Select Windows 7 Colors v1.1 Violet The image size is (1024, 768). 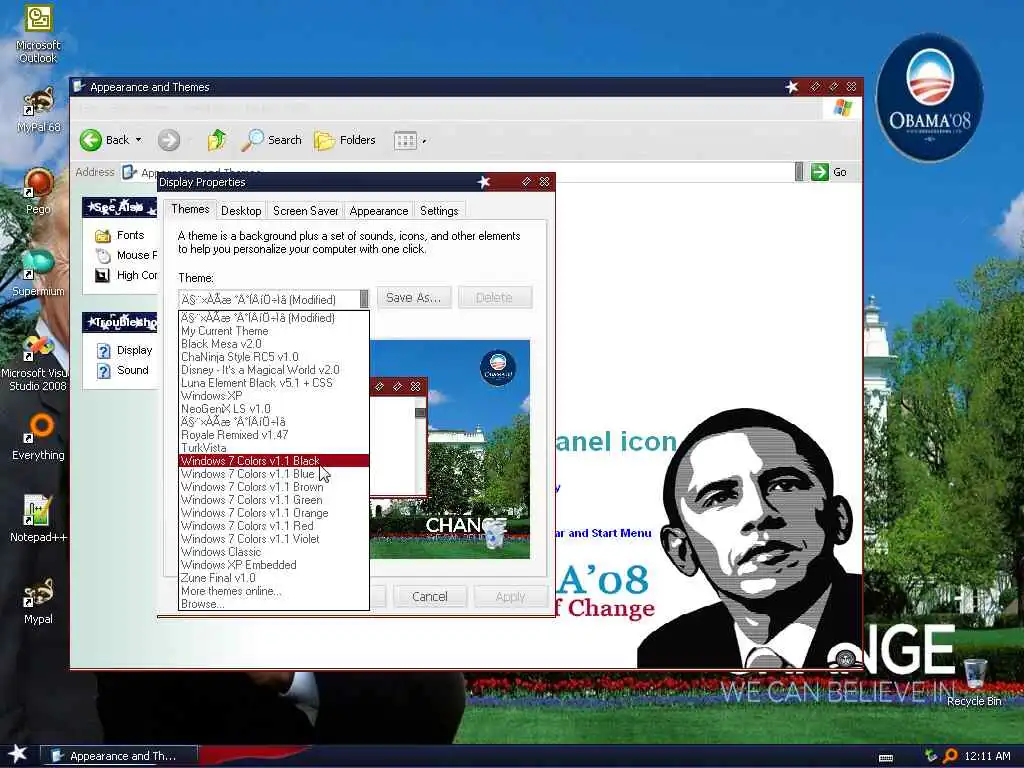274,539
